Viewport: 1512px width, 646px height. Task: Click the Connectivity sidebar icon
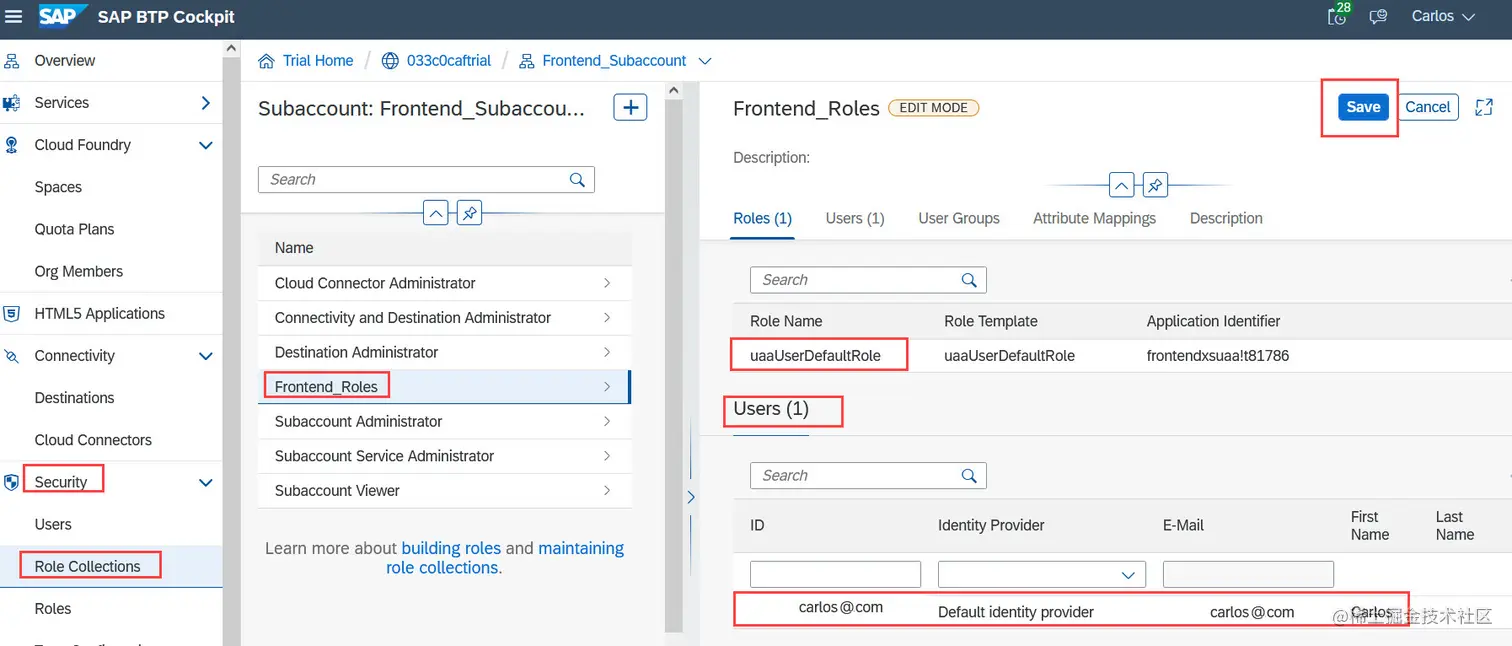pyautogui.click(x=12, y=356)
